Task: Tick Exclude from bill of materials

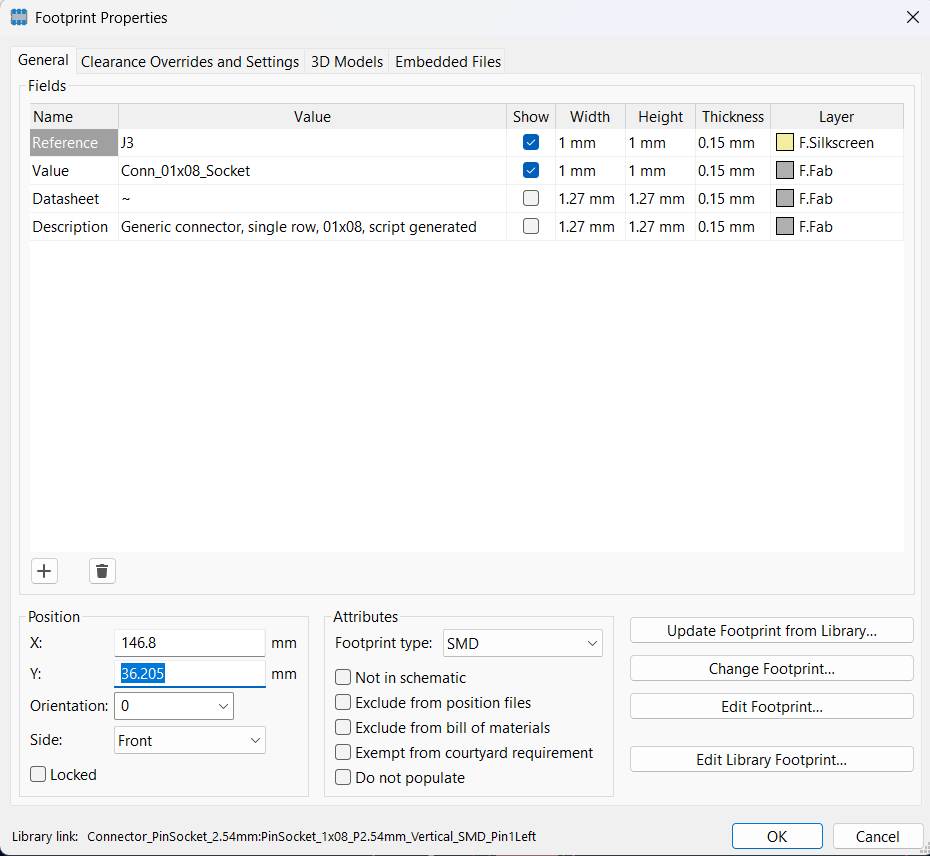Action: point(343,728)
